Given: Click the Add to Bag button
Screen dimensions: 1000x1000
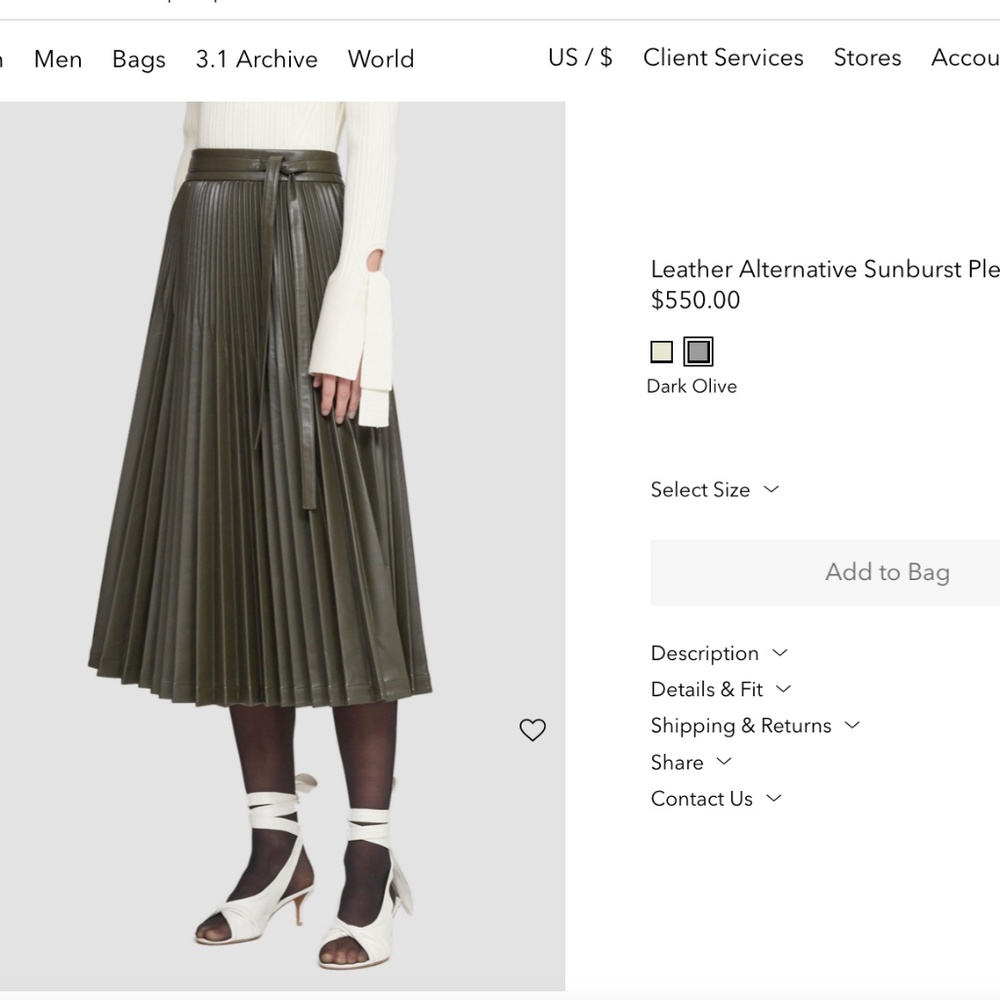Looking at the screenshot, I should [x=886, y=571].
